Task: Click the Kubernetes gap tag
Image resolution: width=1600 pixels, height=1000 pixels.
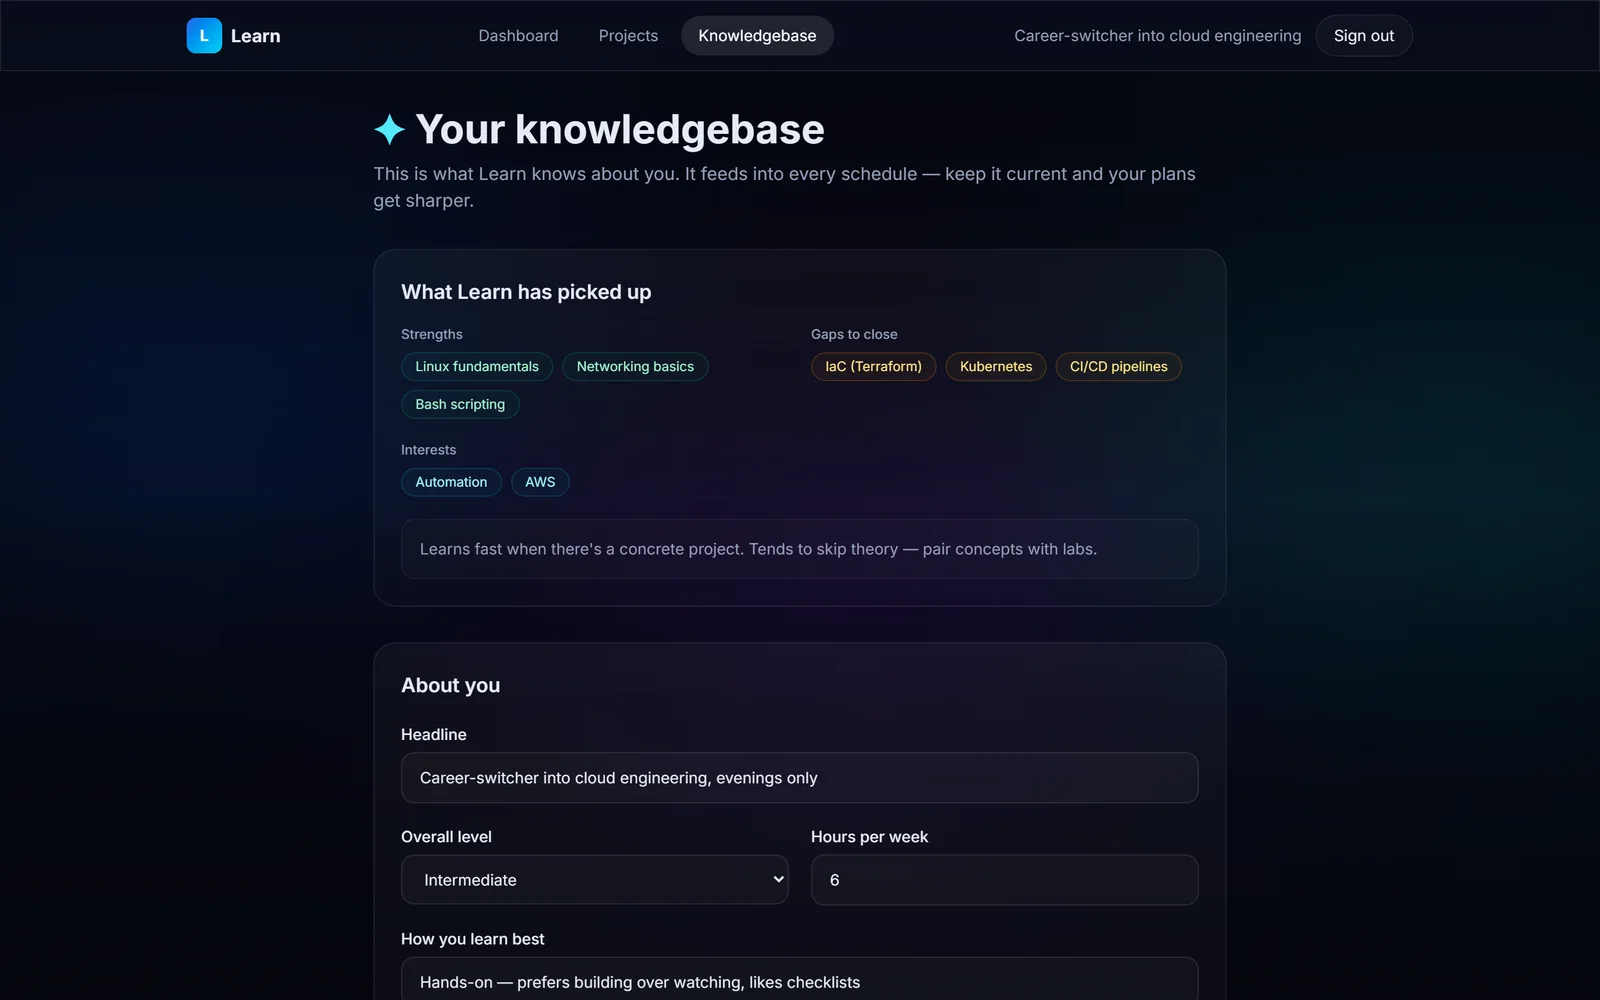Action: click(x=996, y=367)
